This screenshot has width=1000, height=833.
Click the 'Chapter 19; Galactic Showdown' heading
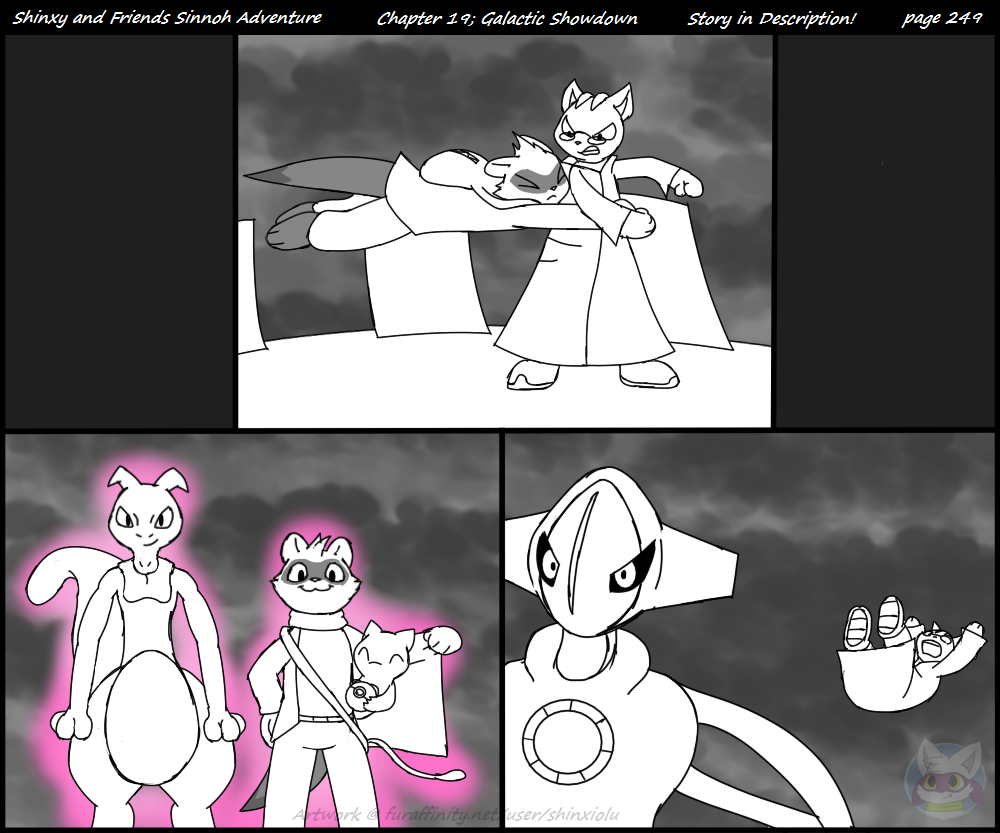tap(507, 18)
